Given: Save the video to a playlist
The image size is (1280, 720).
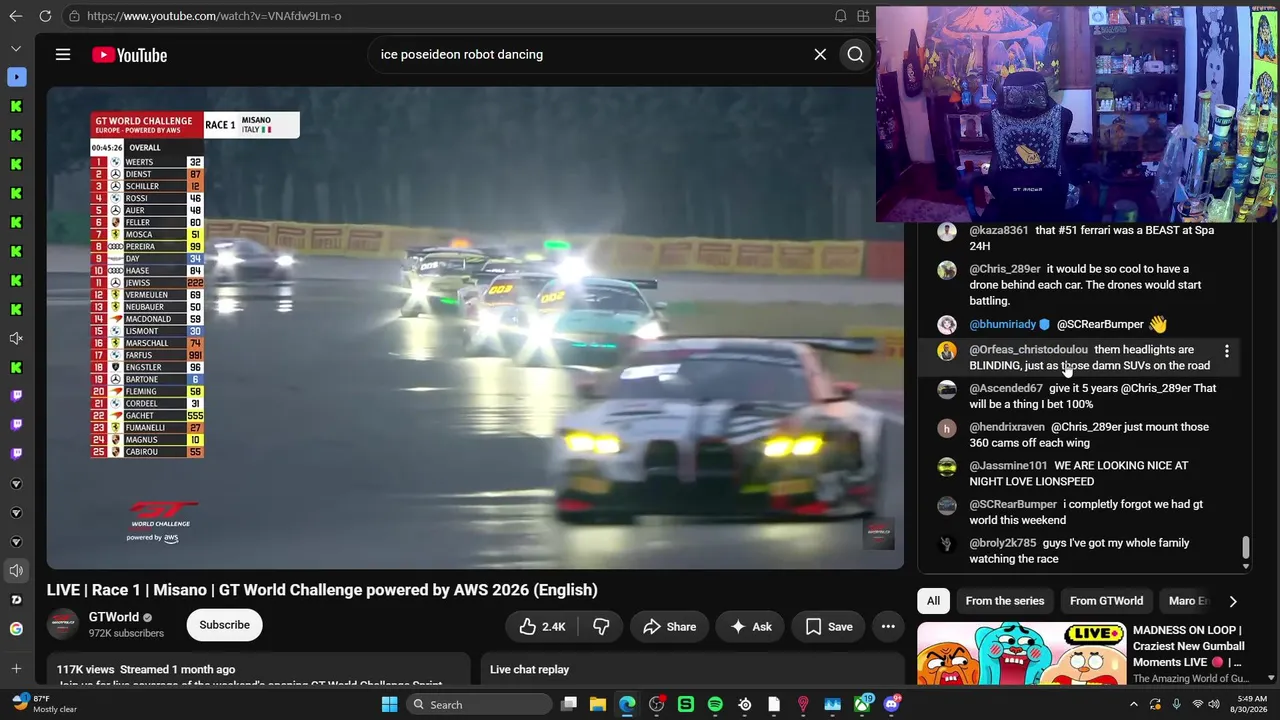Looking at the screenshot, I should (829, 627).
